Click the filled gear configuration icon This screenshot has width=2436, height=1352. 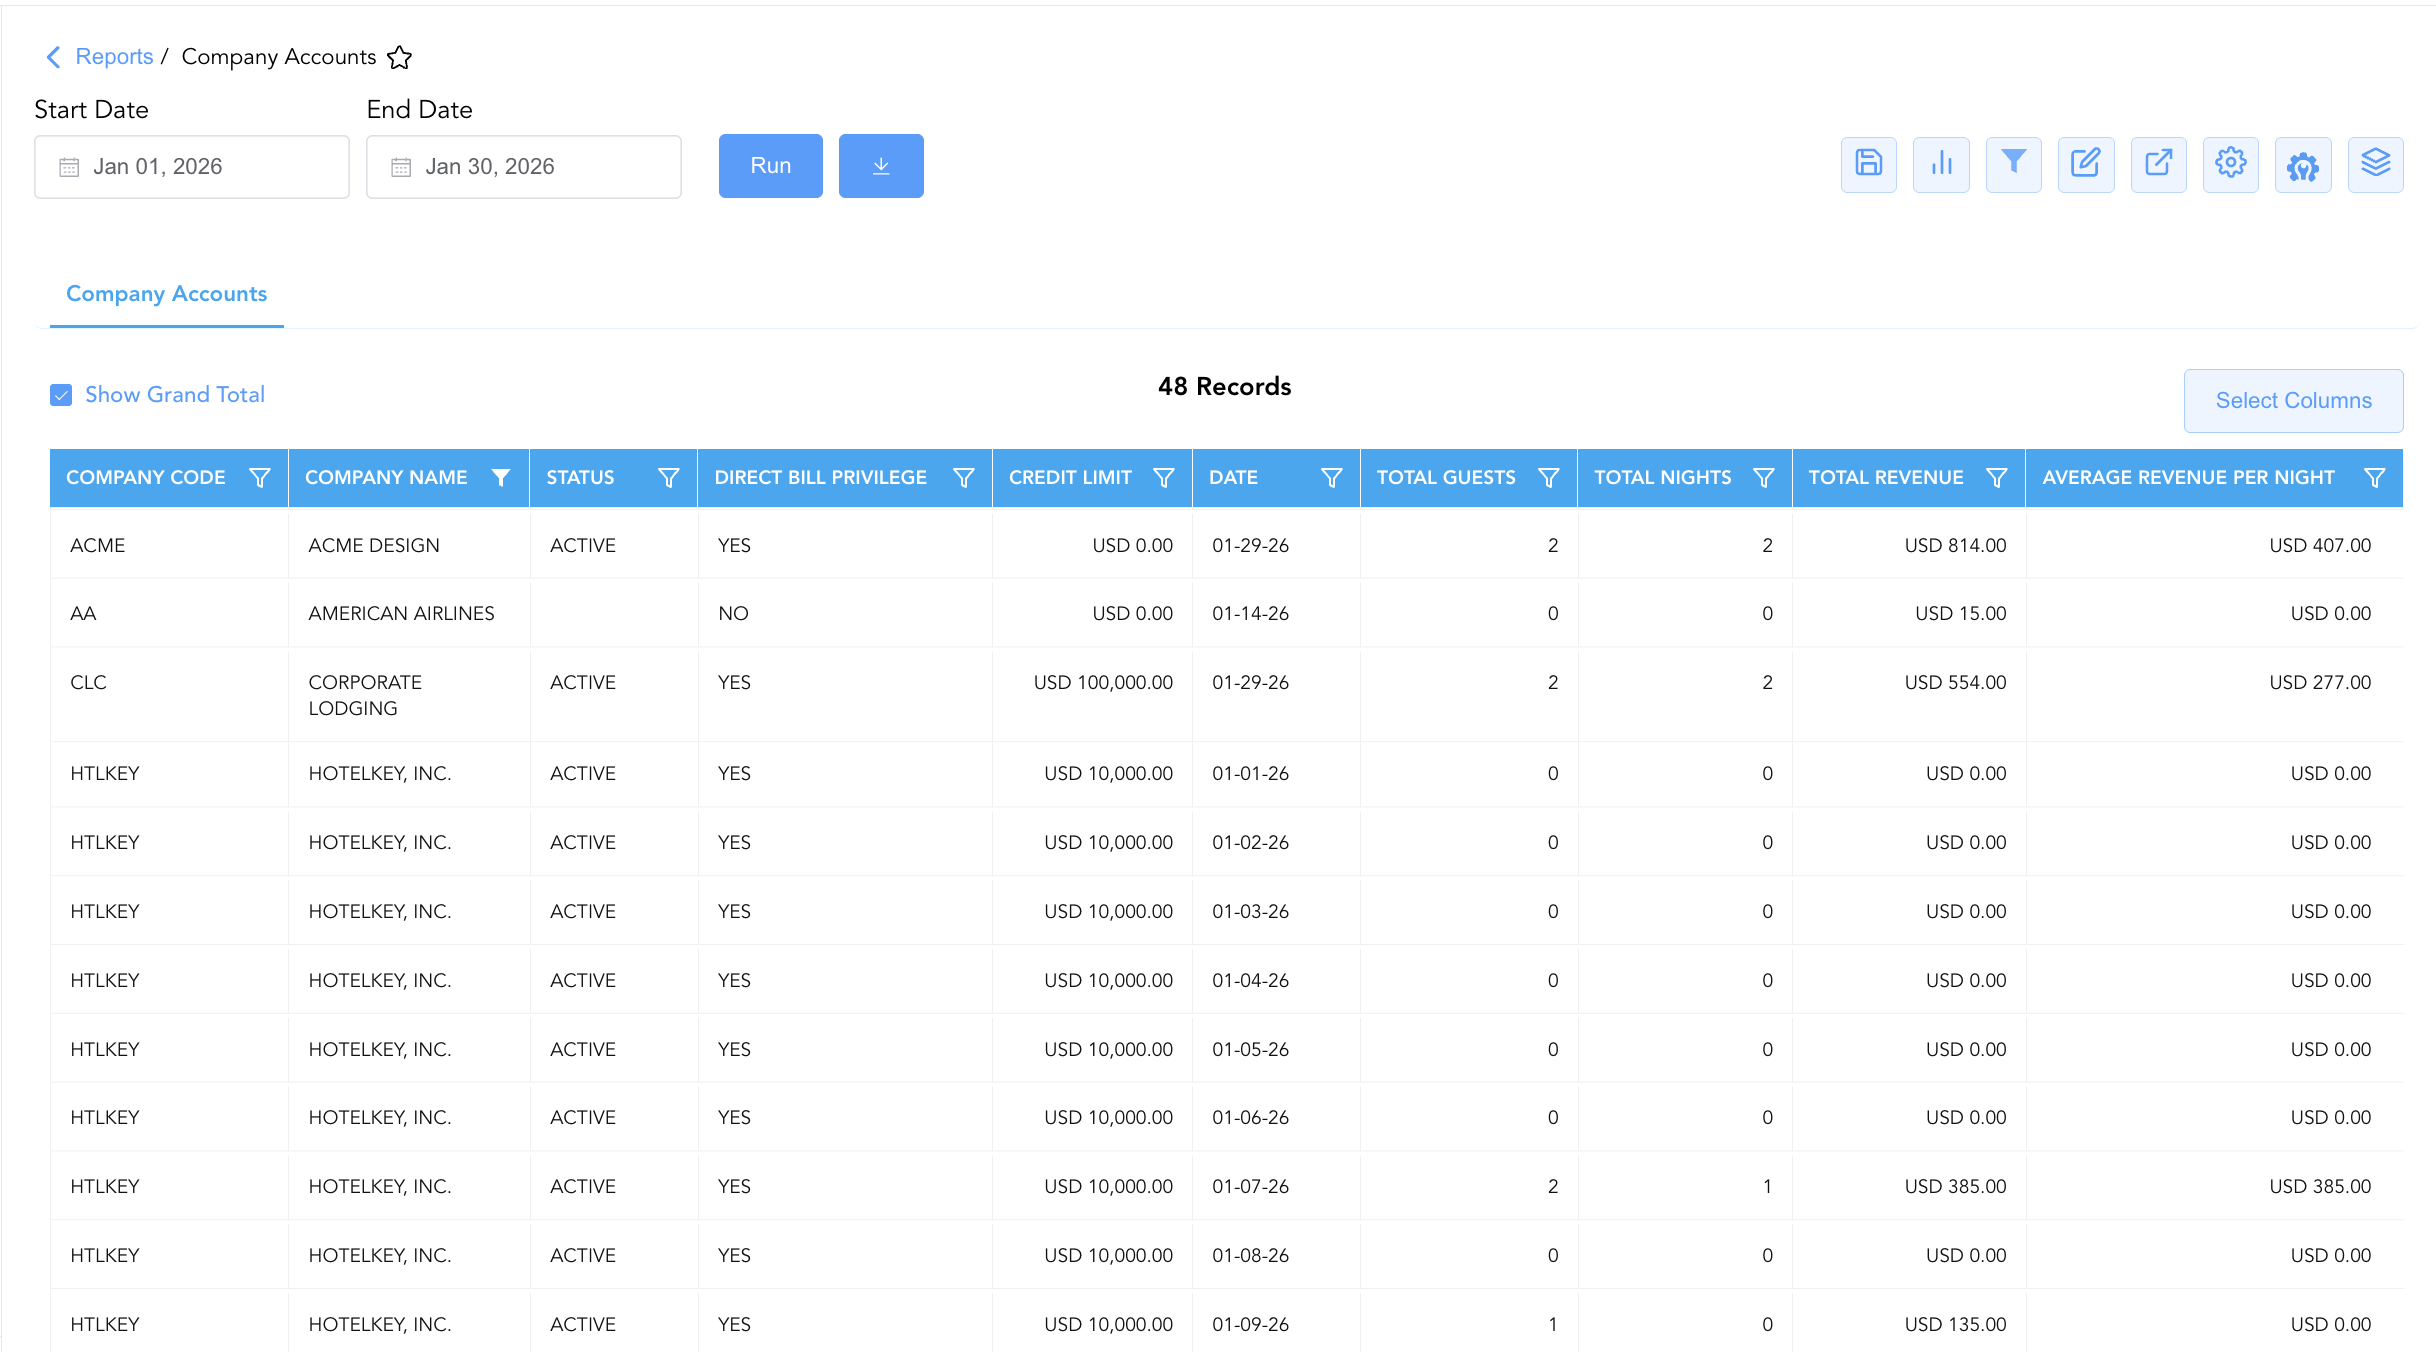coord(2303,165)
